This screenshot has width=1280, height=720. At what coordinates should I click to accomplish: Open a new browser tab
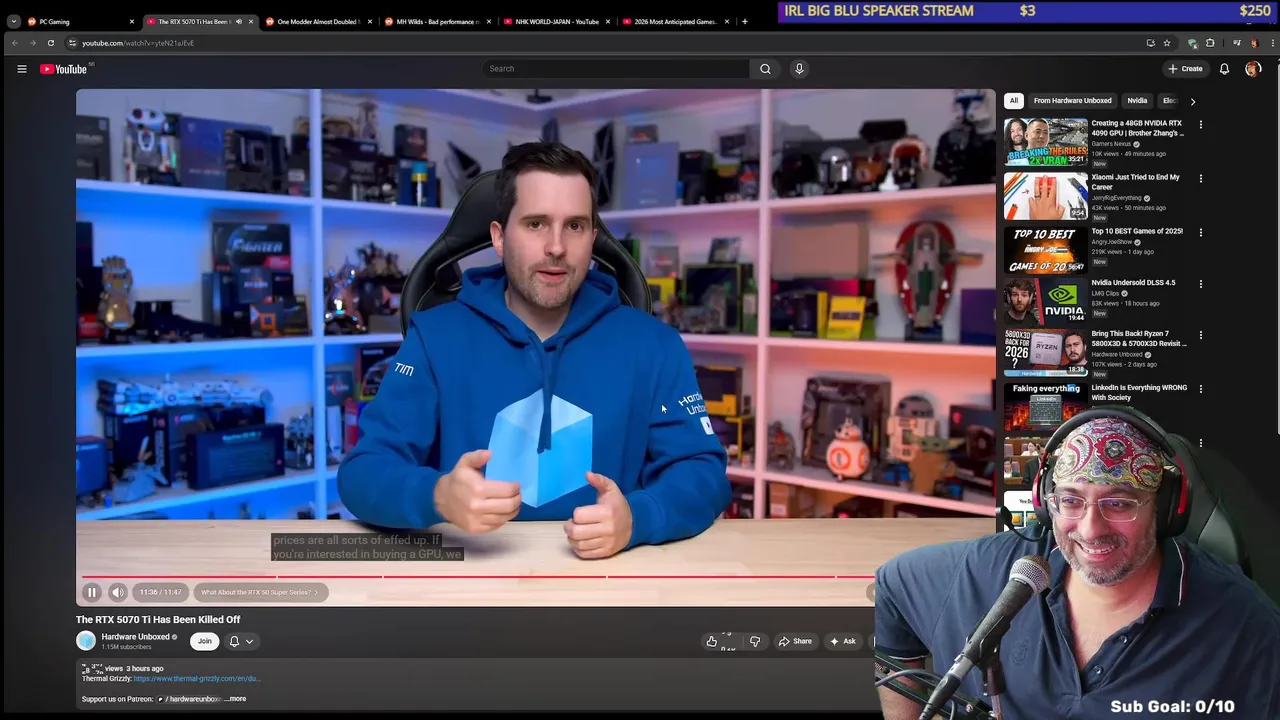click(x=744, y=21)
